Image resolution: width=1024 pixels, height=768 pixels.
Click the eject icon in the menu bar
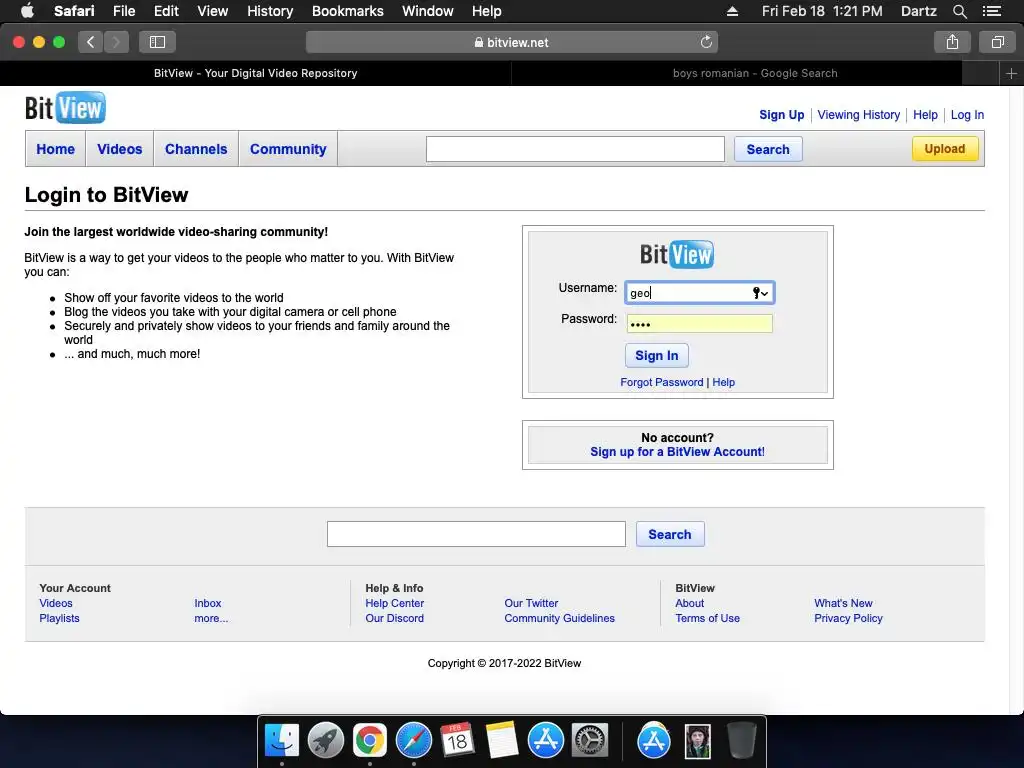pos(732,11)
